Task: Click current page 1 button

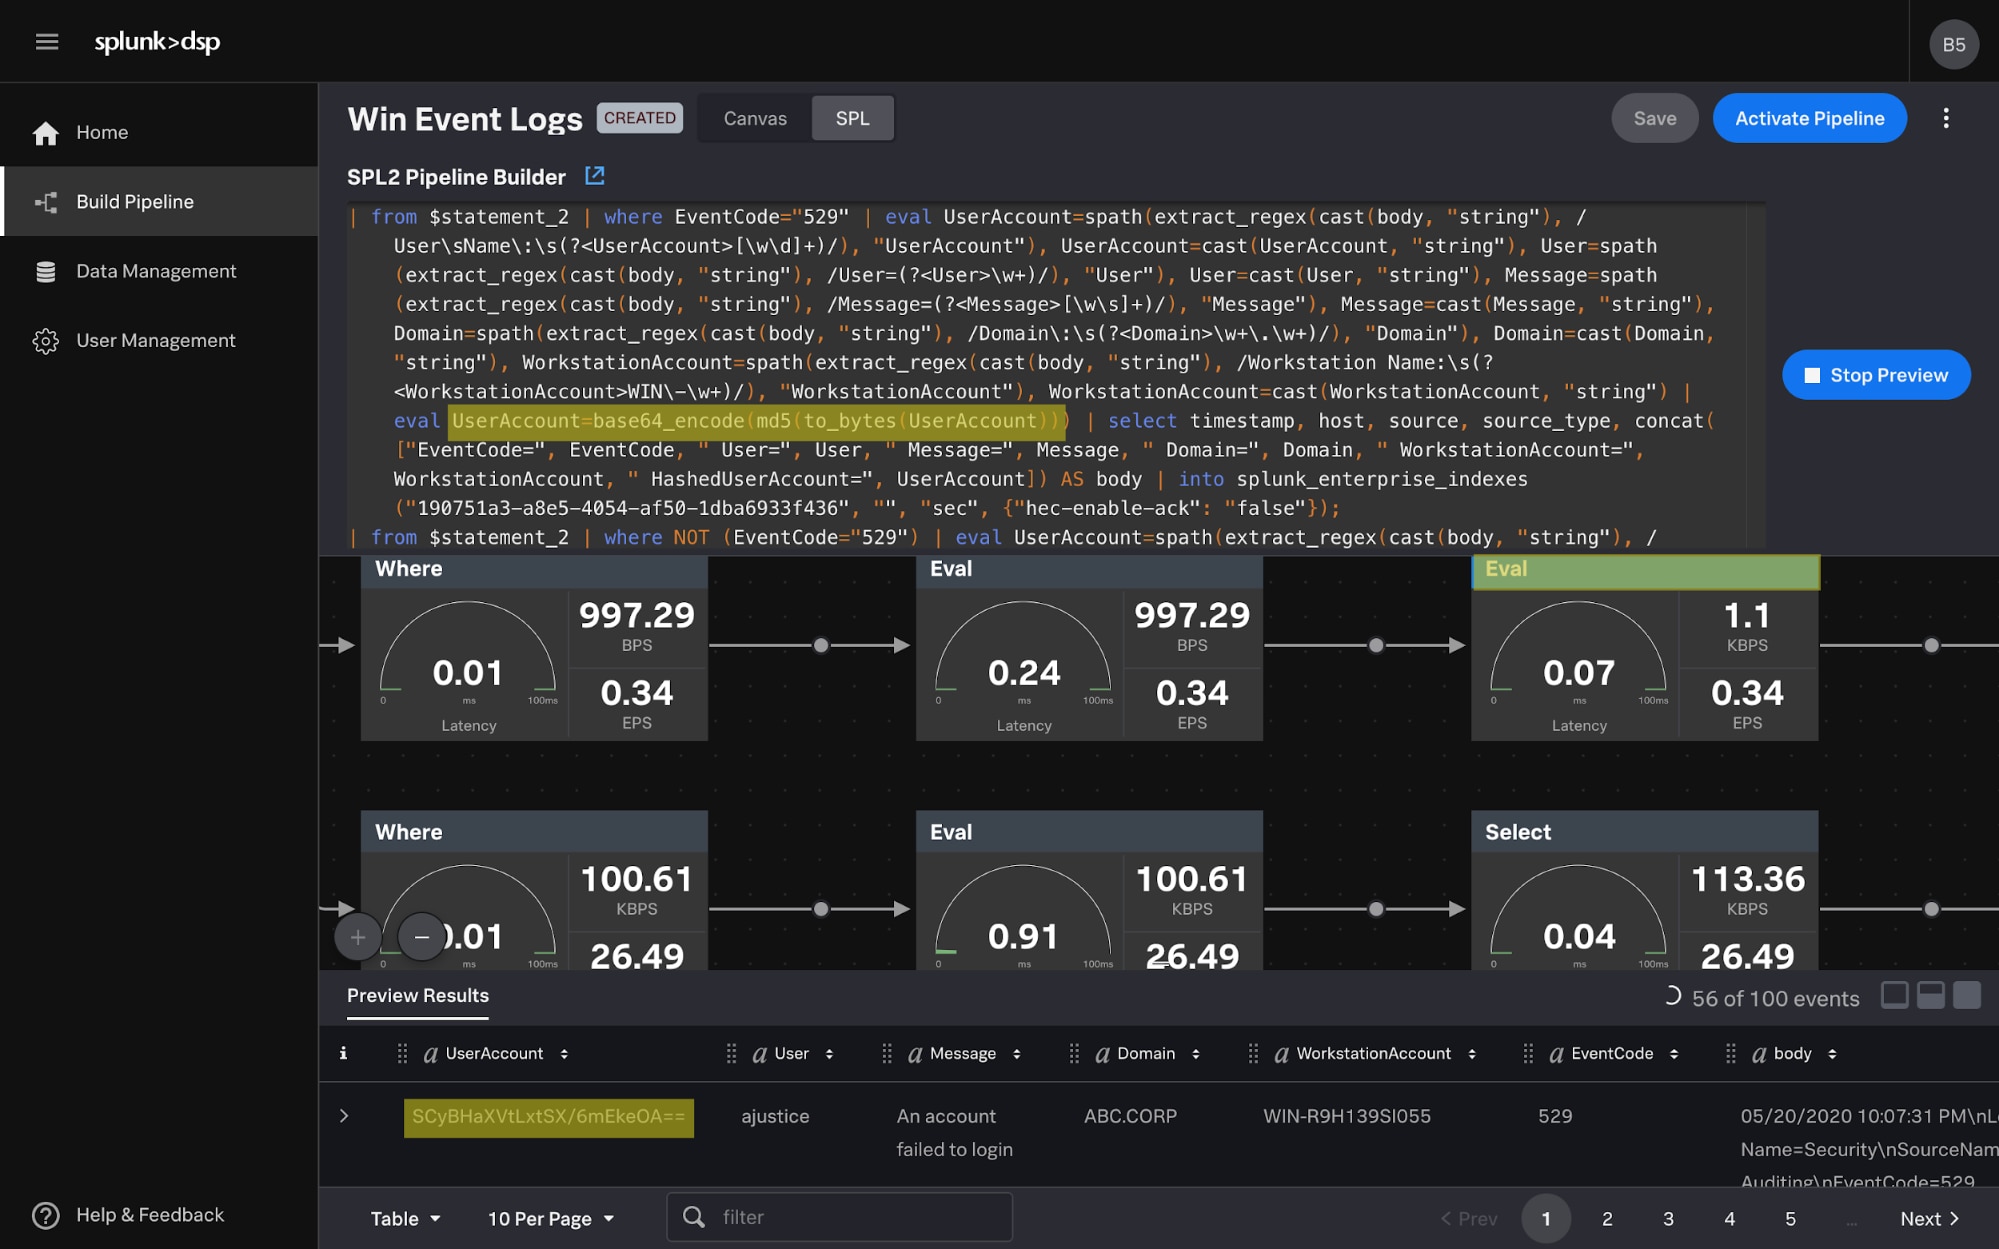Action: click(x=1546, y=1218)
